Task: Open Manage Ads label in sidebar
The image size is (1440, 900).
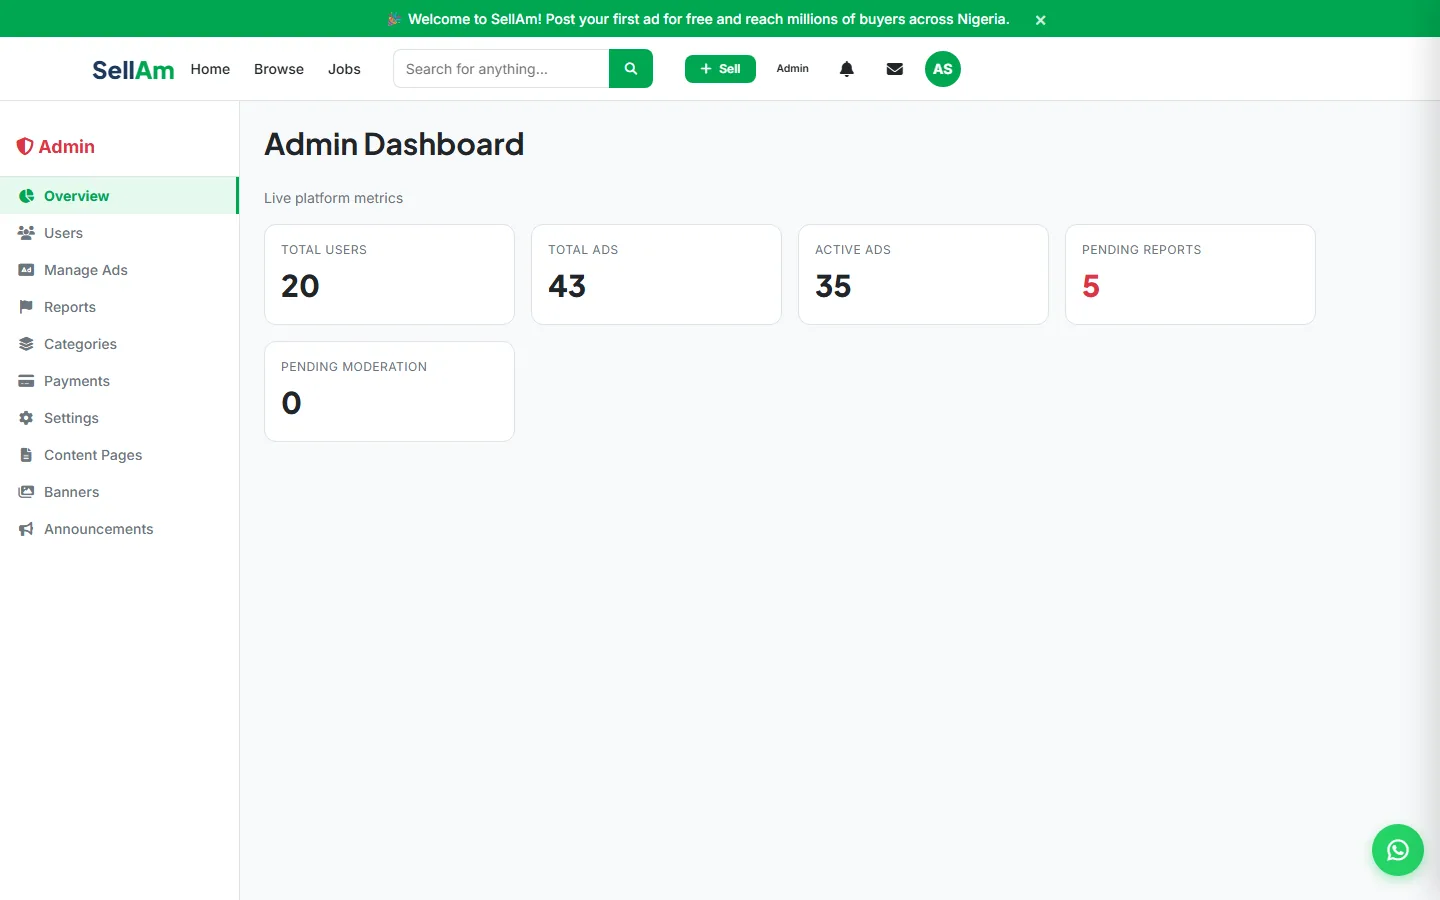Action: 86,270
